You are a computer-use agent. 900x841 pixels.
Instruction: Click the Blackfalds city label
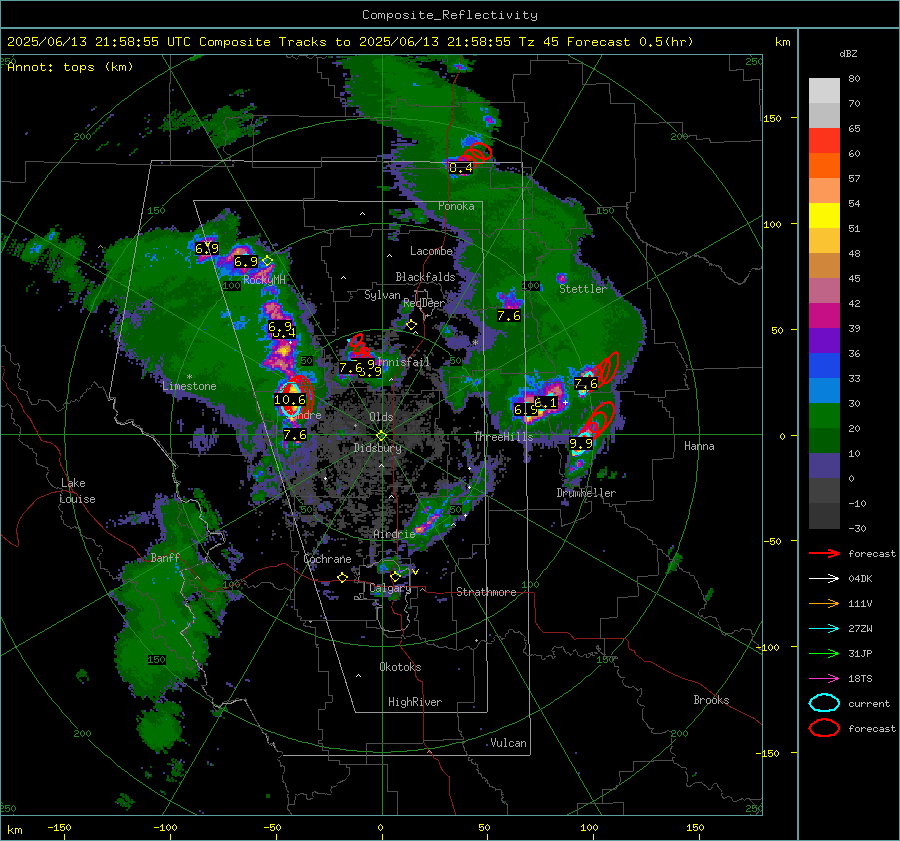click(x=425, y=277)
